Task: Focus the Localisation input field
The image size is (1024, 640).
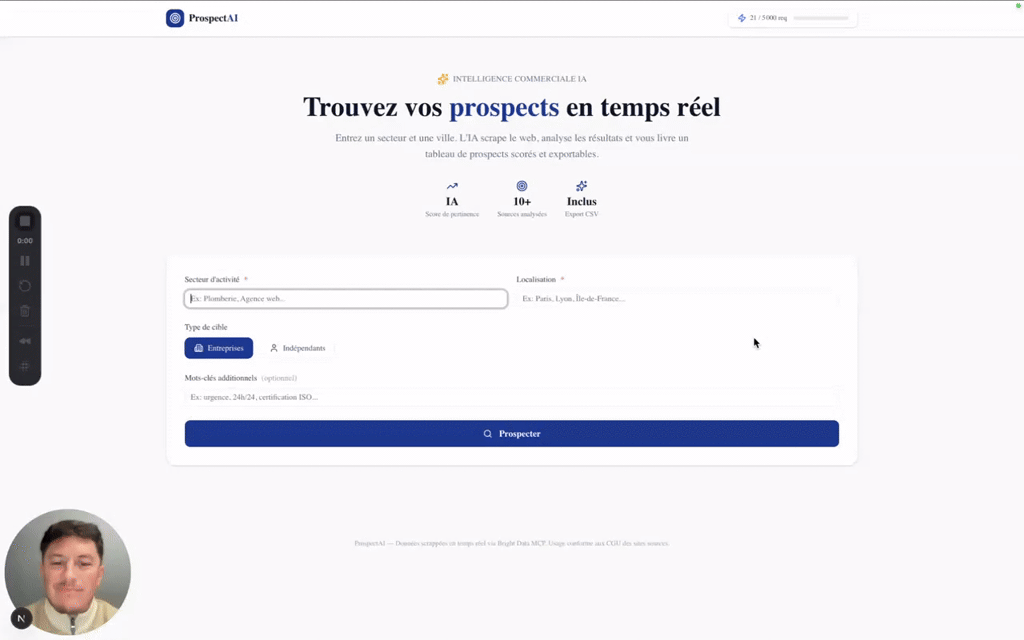Action: tap(677, 298)
